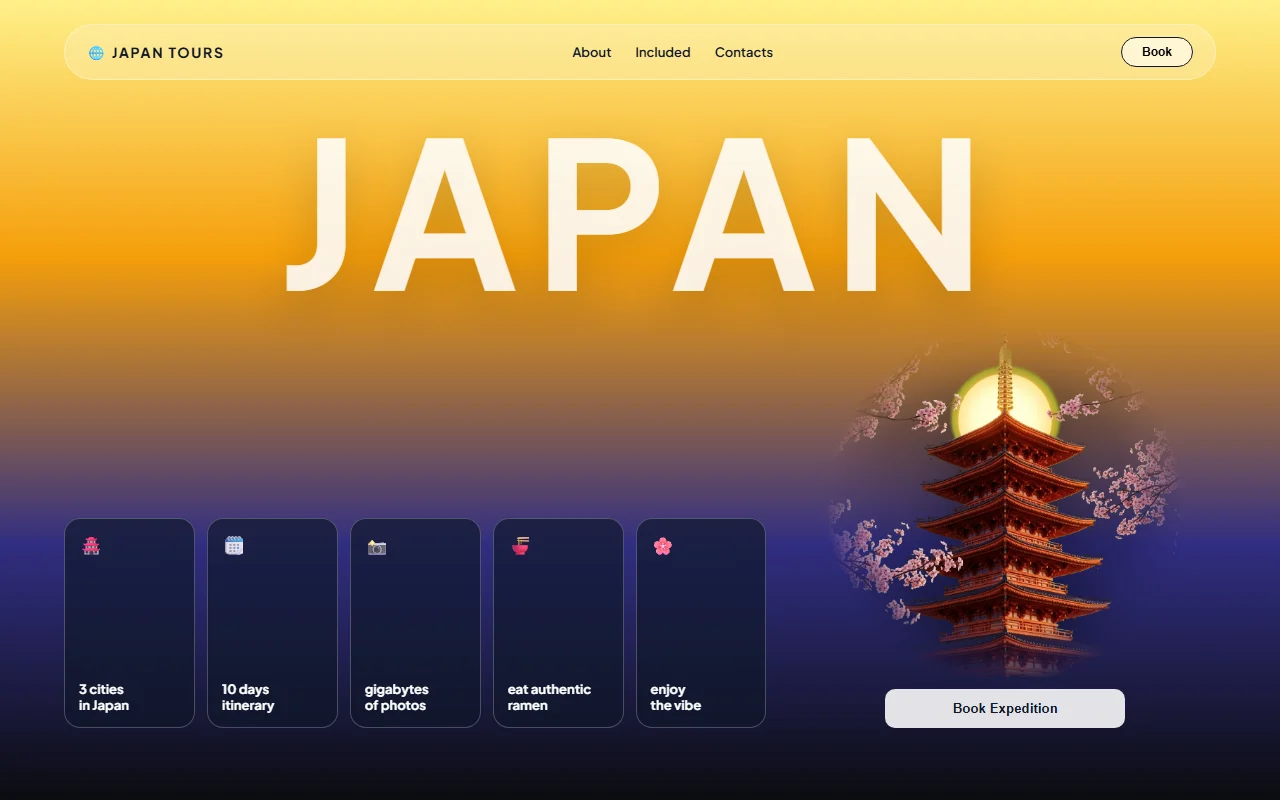Click the 'gigabytes of photos' text

[x=397, y=697]
